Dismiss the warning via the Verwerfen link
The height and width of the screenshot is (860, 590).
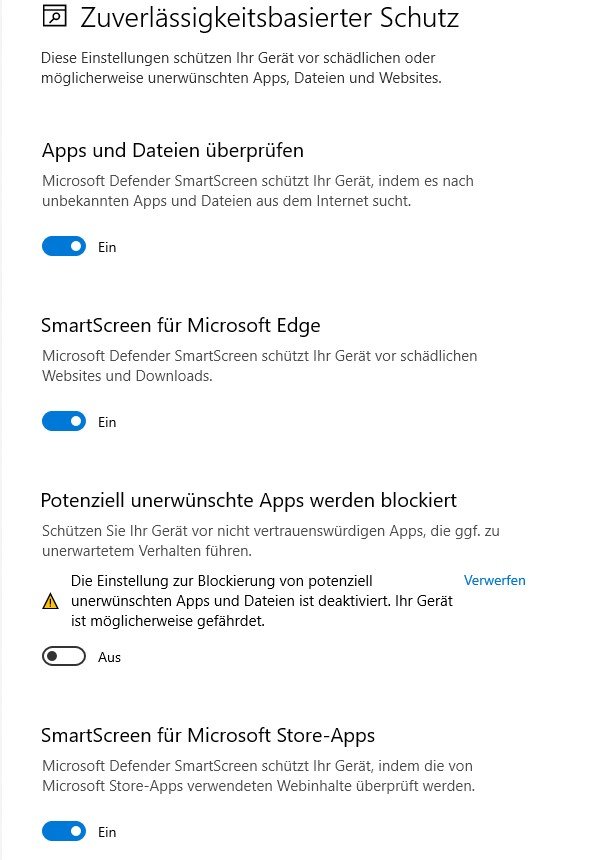pos(494,580)
